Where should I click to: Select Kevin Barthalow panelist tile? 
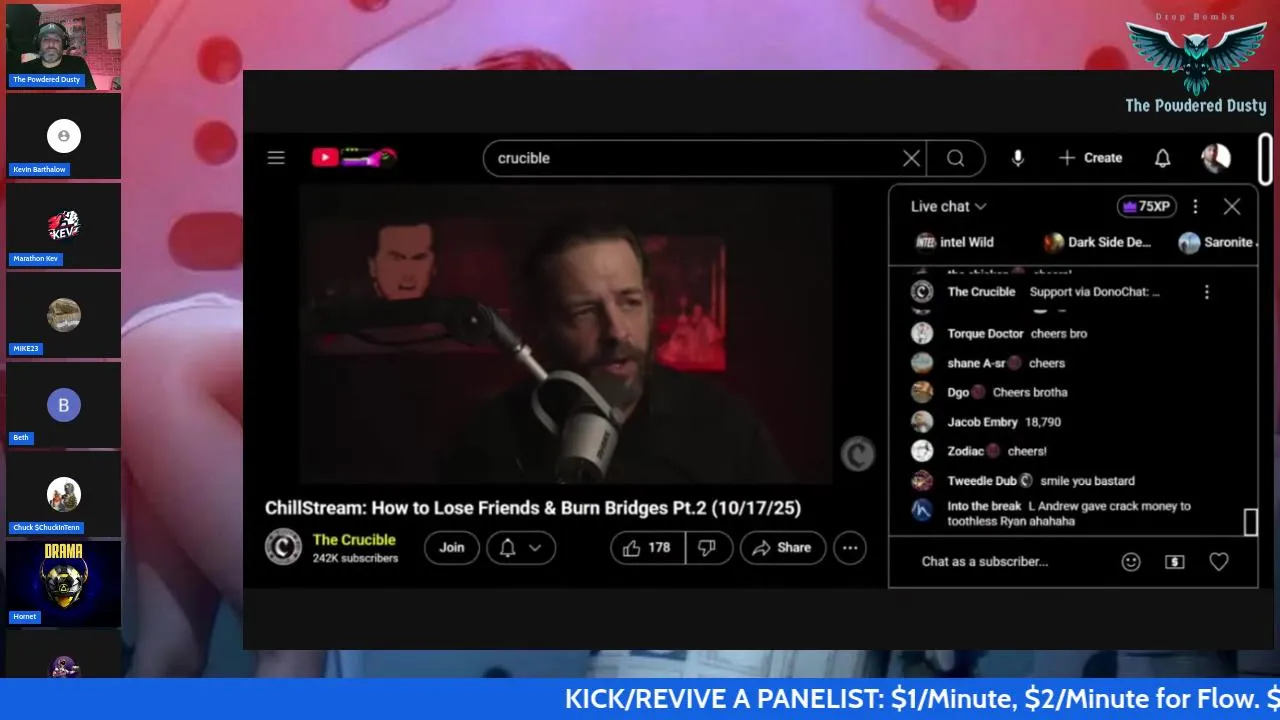[63, 136]
